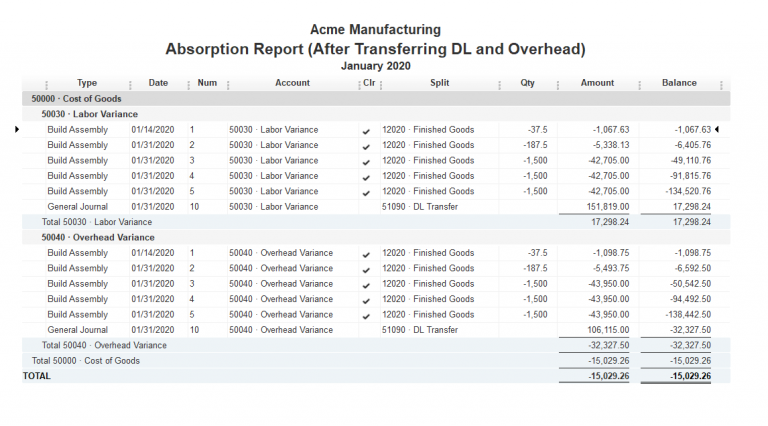The image size is (768, 426).
Task: Click cleared checkmark on Labor Variance Num 5
Action: [x=366, y=192]
